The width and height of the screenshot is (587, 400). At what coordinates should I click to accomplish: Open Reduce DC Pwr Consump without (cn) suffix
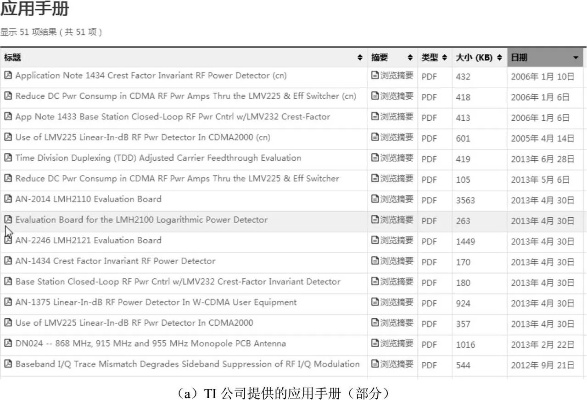[177, 178]
